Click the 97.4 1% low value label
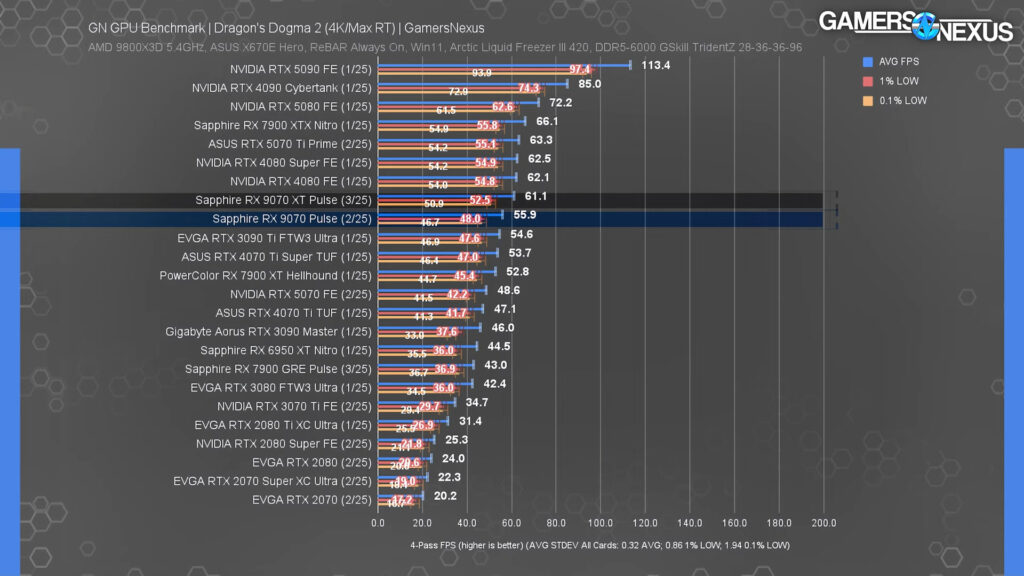 tap(579, 69)
